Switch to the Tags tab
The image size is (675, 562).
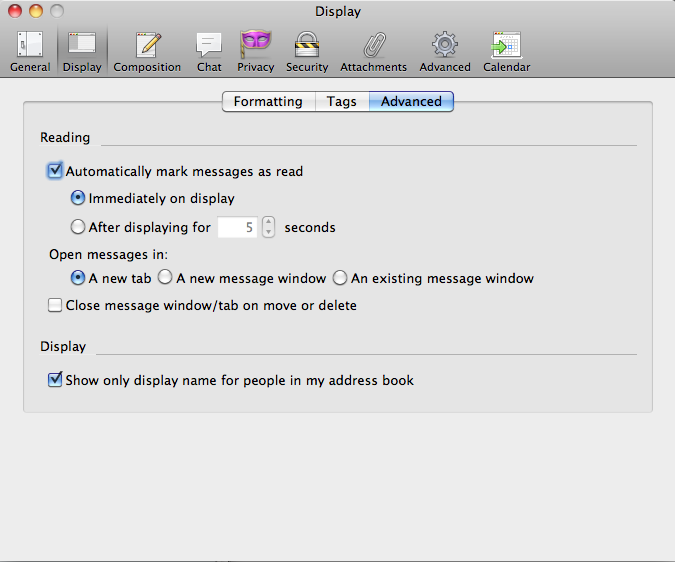point(342,102)
